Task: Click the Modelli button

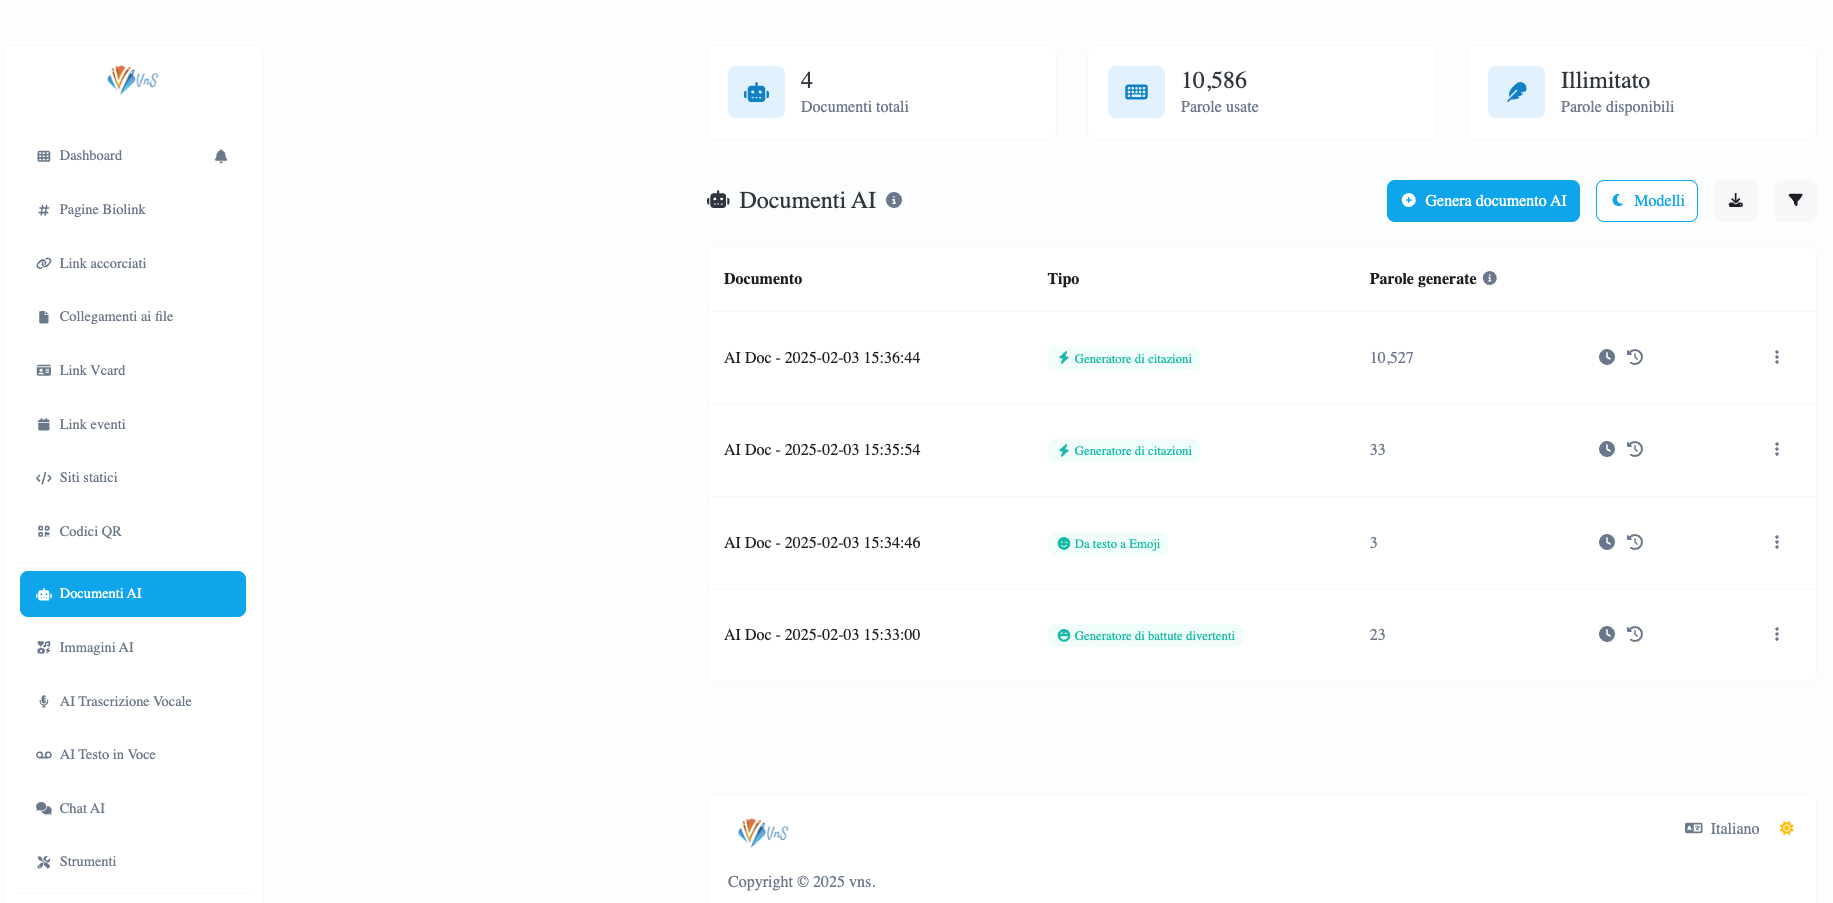Action: point(1646,201)
